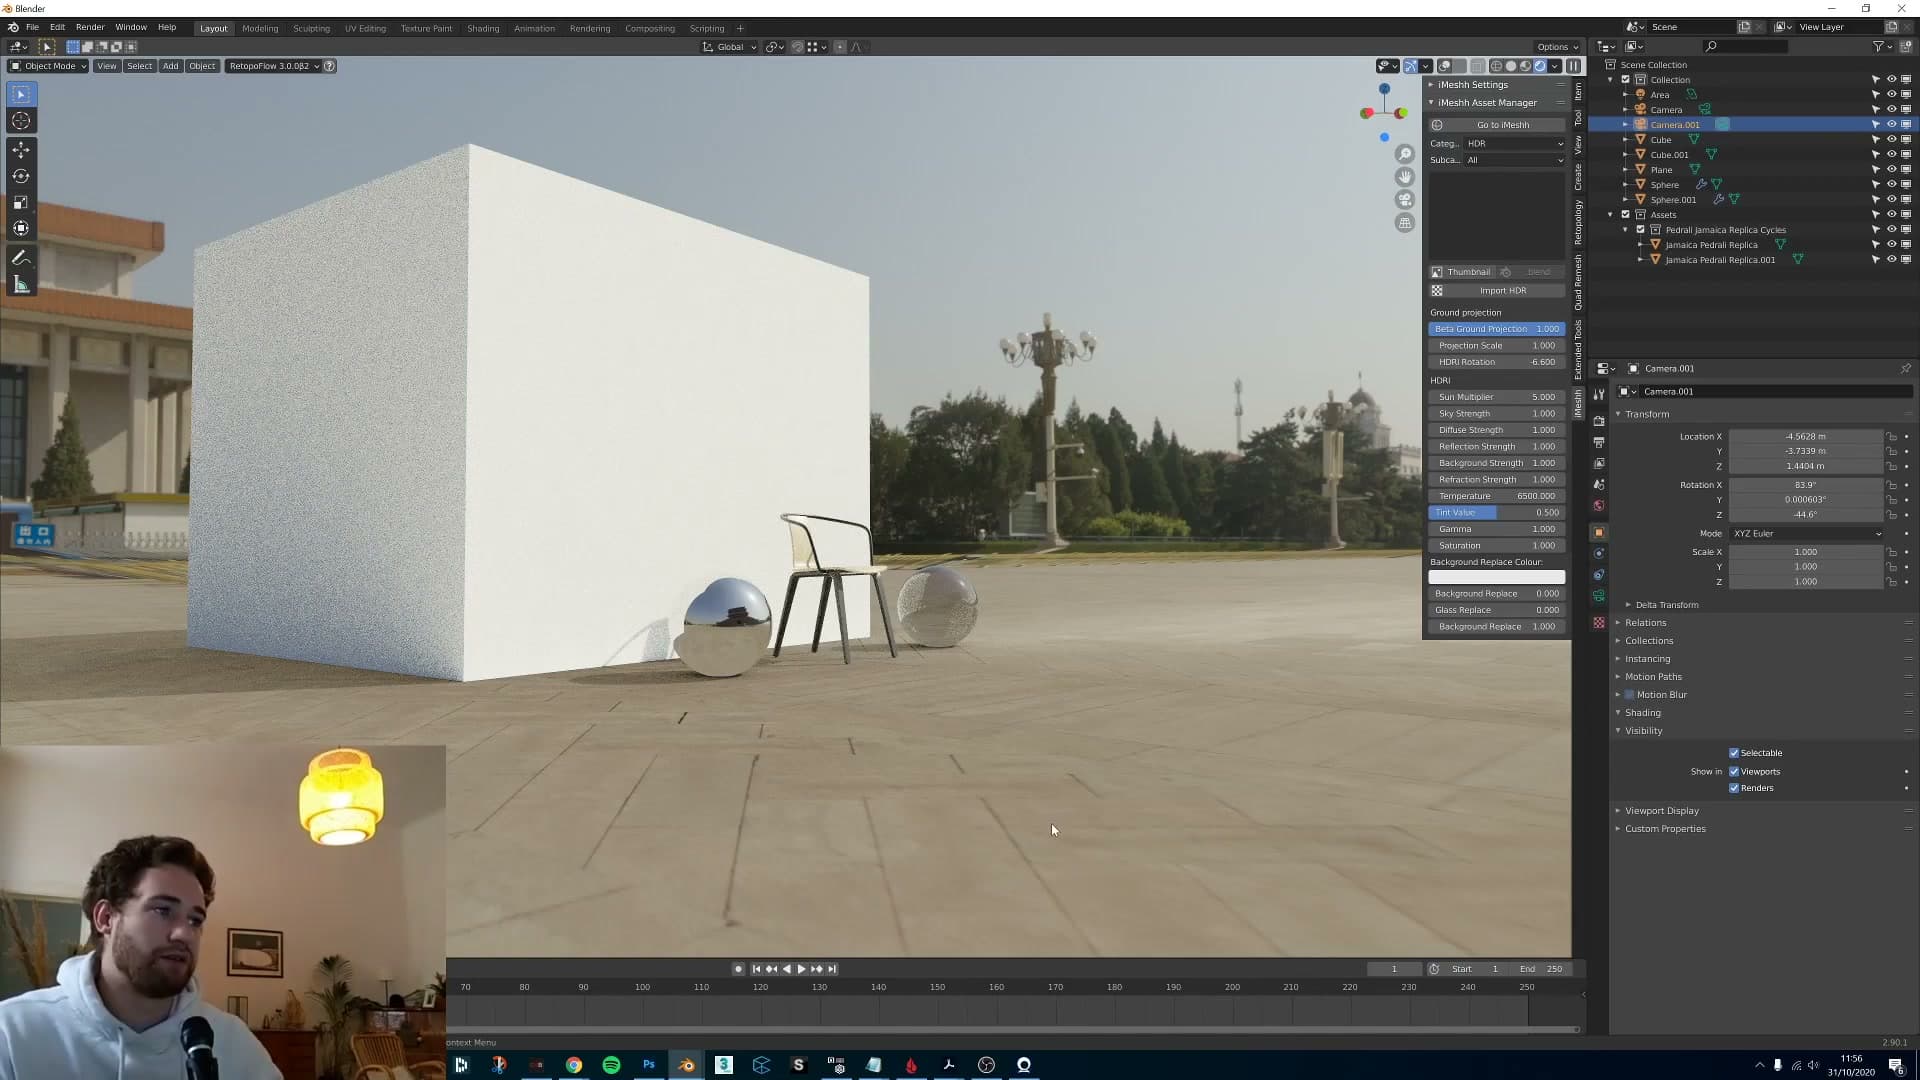The width and height of the screenshot is (1920, 1080).
Task: Open the Object Mode dropdown
Action: point(48,66)
